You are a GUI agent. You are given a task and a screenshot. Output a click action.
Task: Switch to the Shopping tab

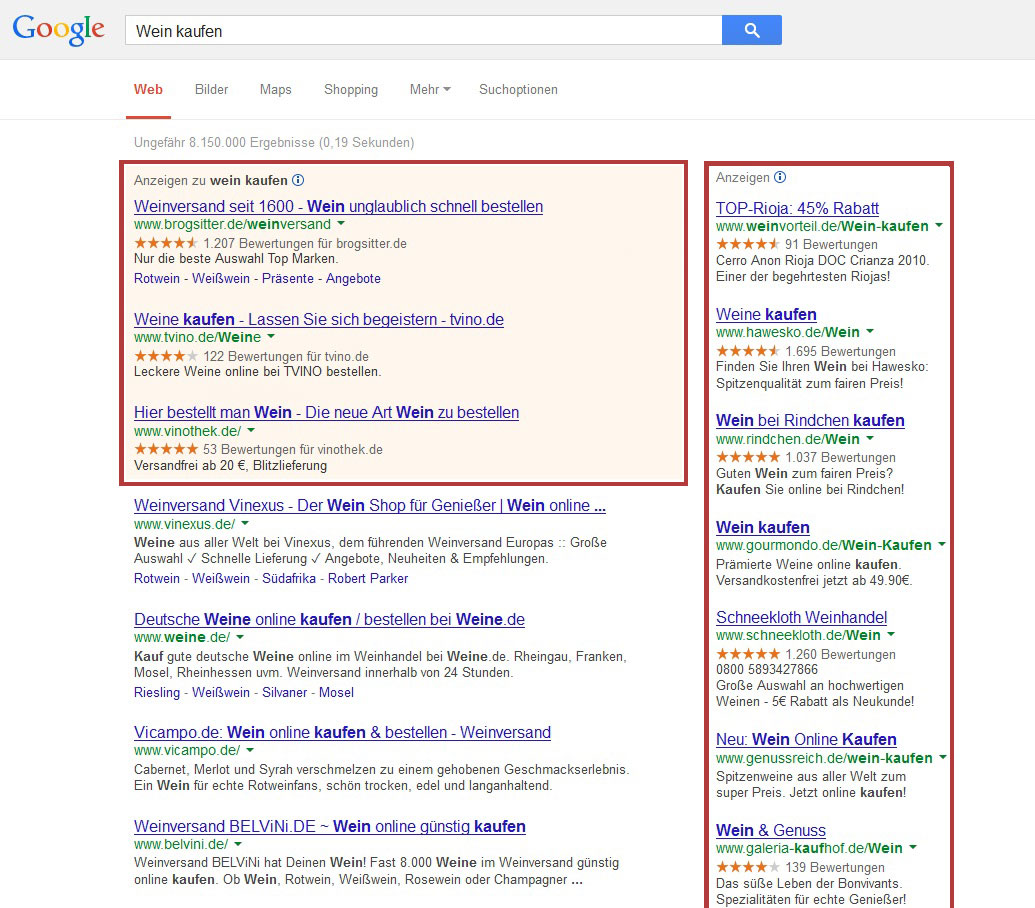351,90
